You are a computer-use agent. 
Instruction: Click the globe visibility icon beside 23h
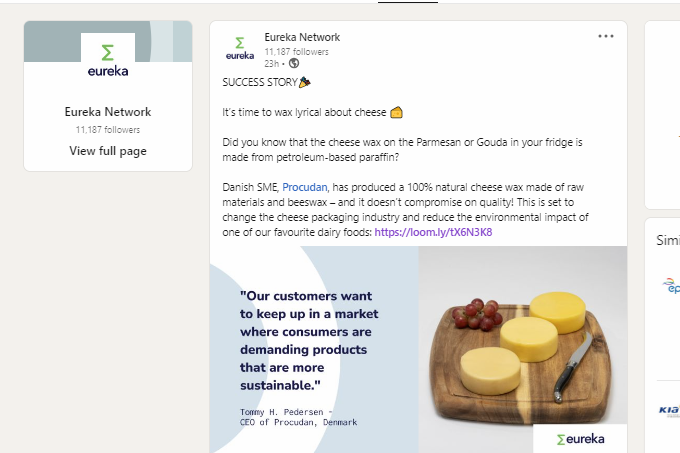pyautogui.click(x=294, y=63)
